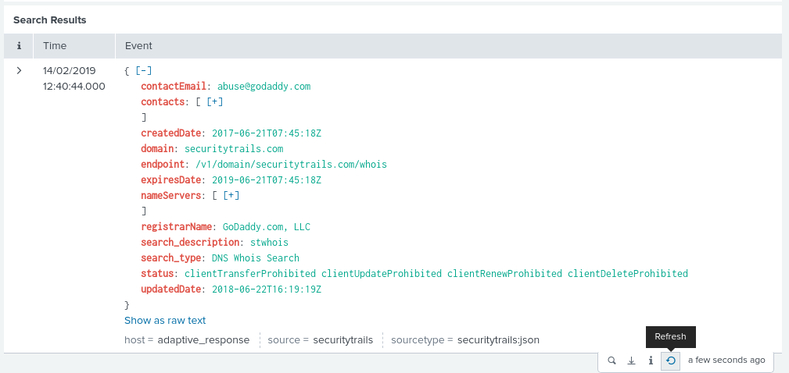Image resolution: width=789 pixels, height=373 pixels.
Task: Click the search_description field key
Action: (x=190, y=242)
